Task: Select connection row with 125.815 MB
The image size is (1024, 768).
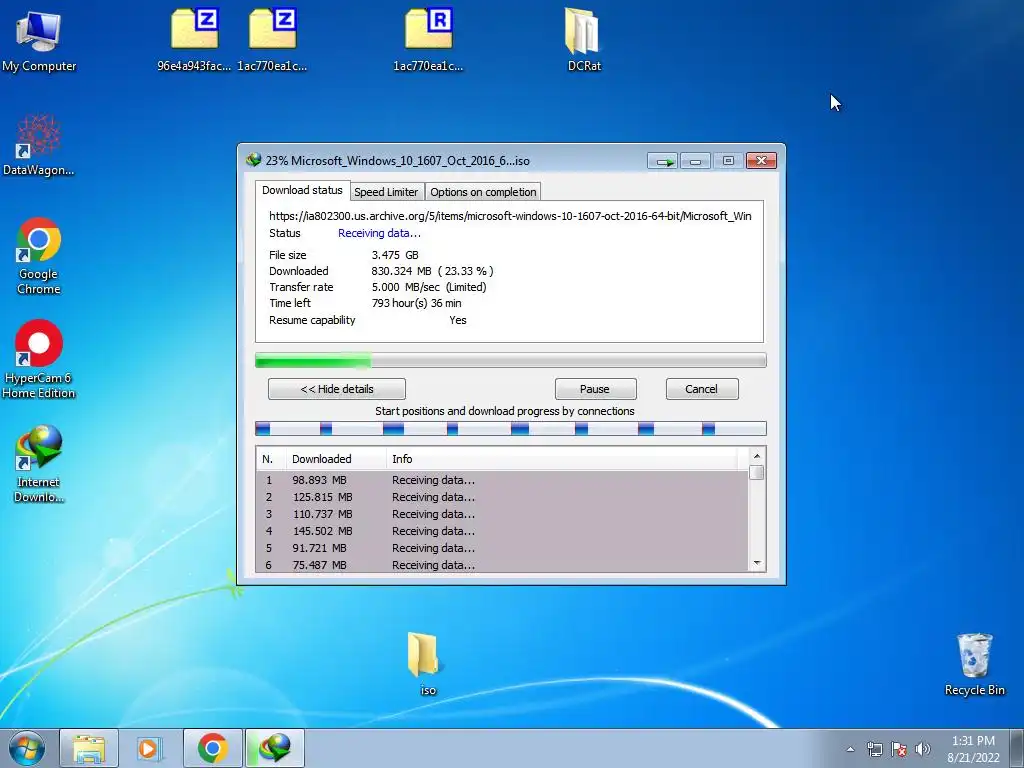Action: click(502, 497)
